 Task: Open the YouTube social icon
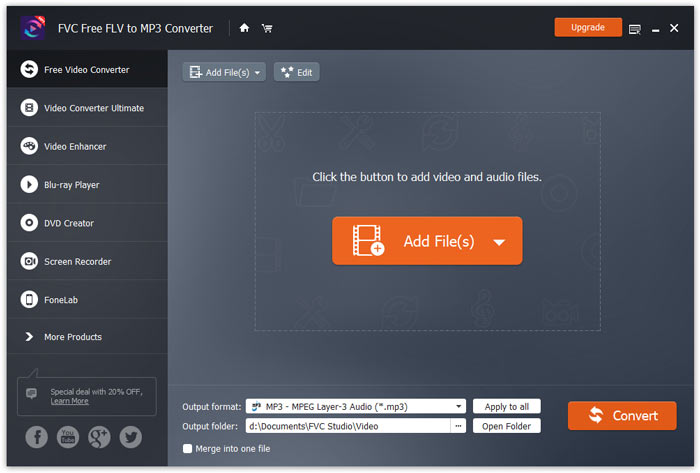(68, 437)
